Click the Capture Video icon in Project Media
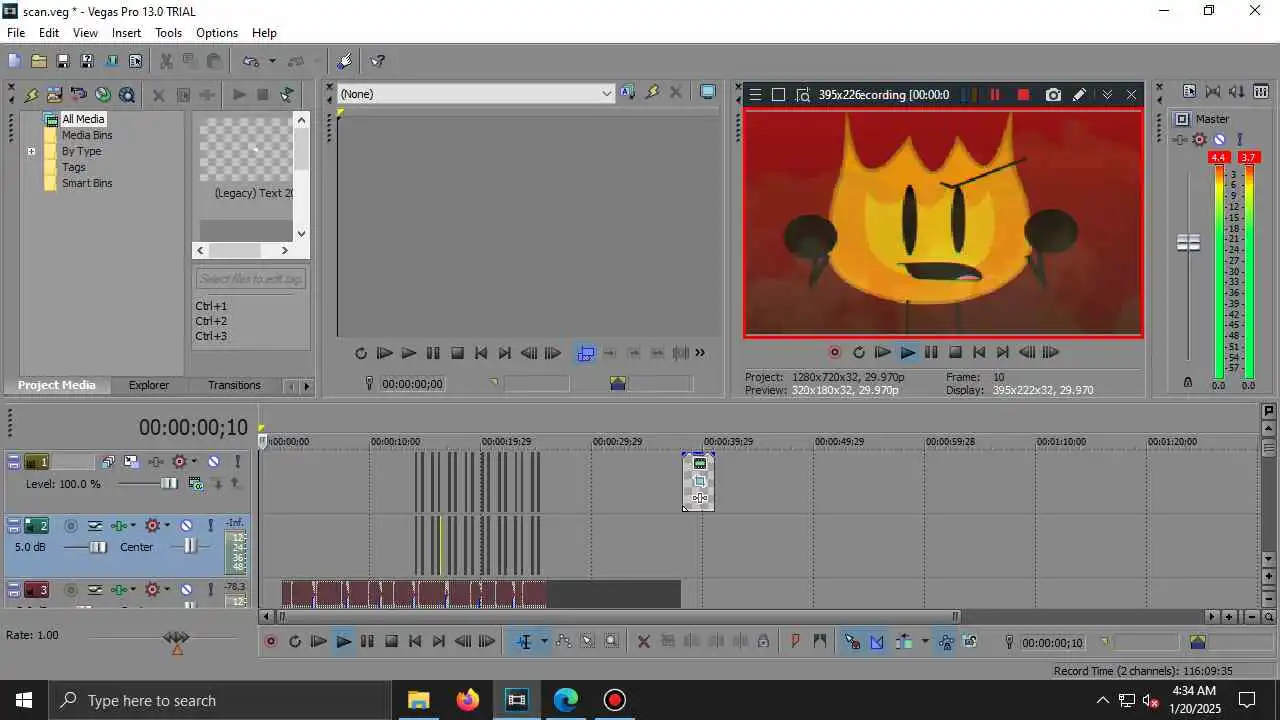The width and height of the screenshot is (1280, 720). point(78,95)
